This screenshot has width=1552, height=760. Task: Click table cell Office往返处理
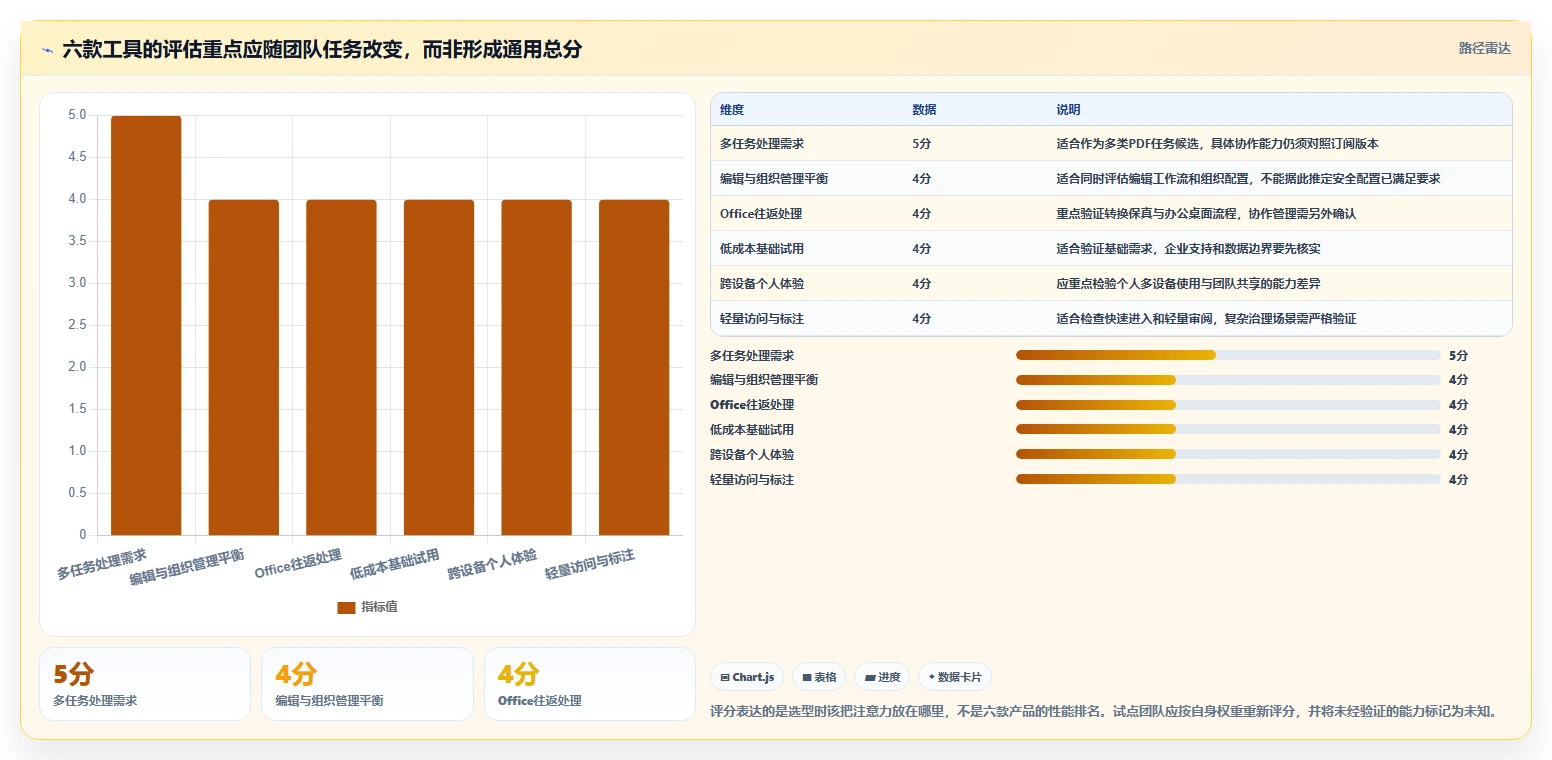coord(761,214)
